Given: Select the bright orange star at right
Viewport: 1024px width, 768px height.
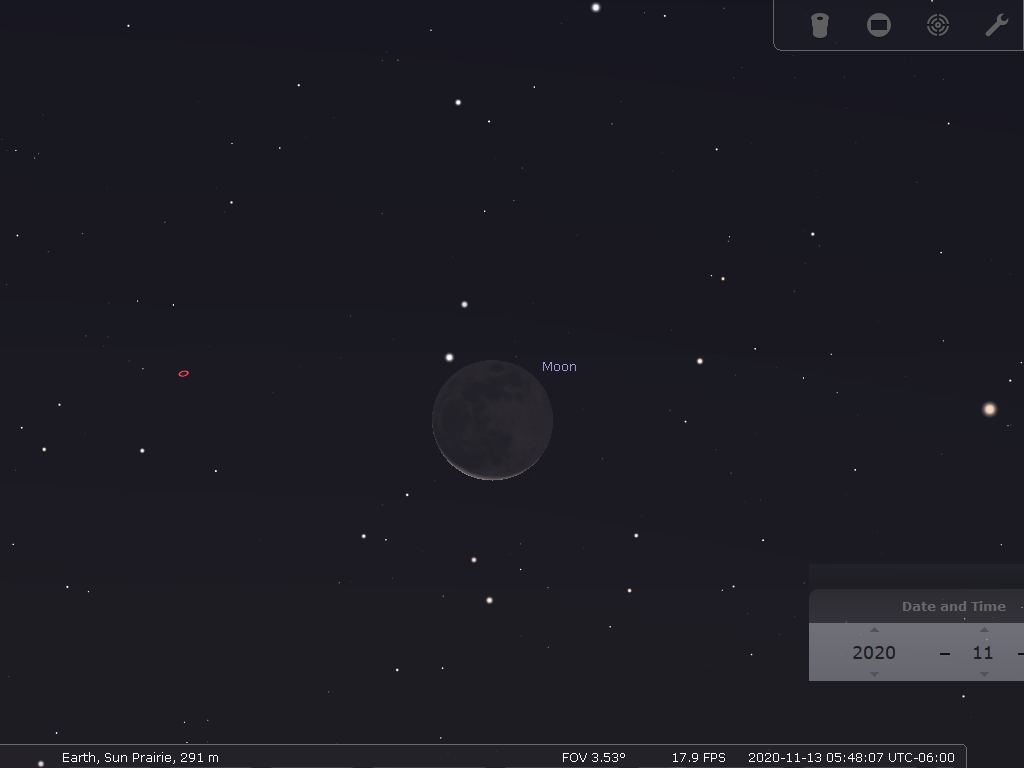Looking at the screenshot, I should tap(990, 409).
